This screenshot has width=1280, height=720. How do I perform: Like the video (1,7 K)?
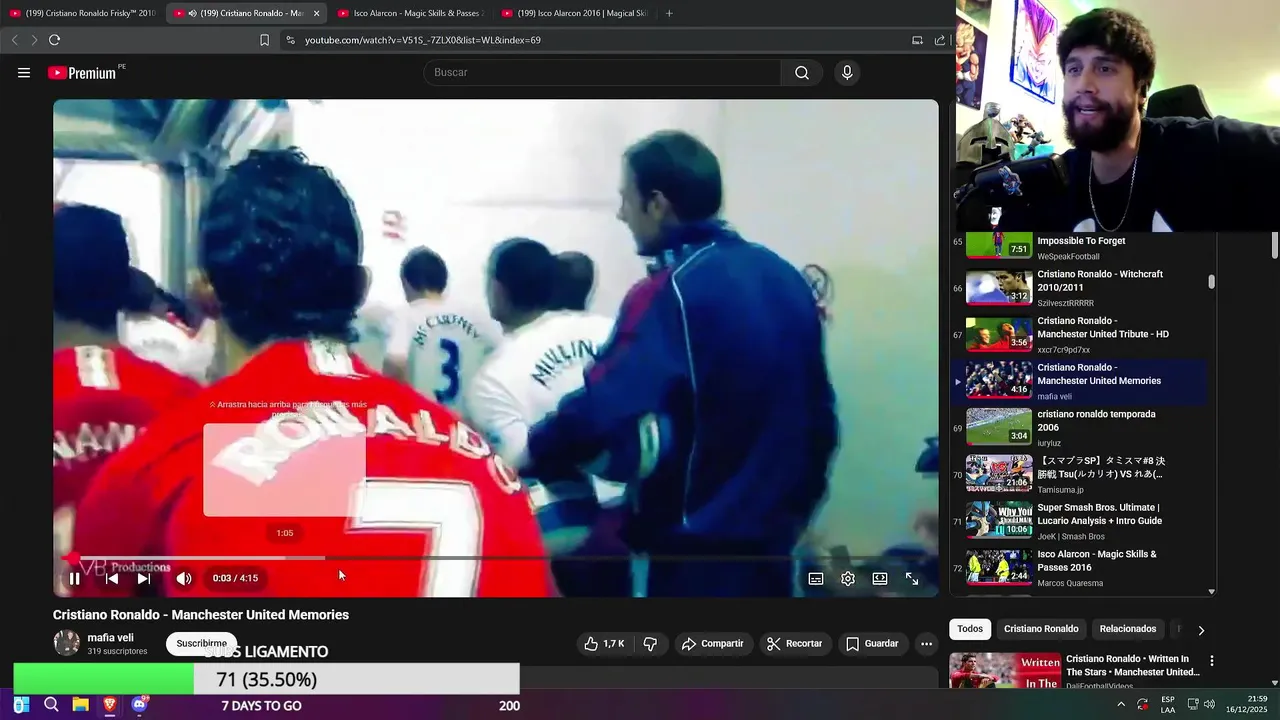604,644
